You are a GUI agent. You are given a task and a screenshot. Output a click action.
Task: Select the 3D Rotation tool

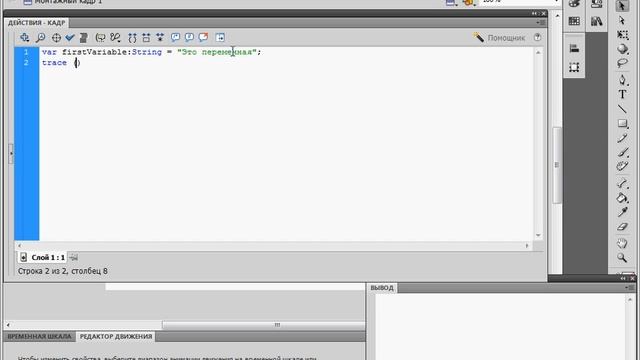622,49
